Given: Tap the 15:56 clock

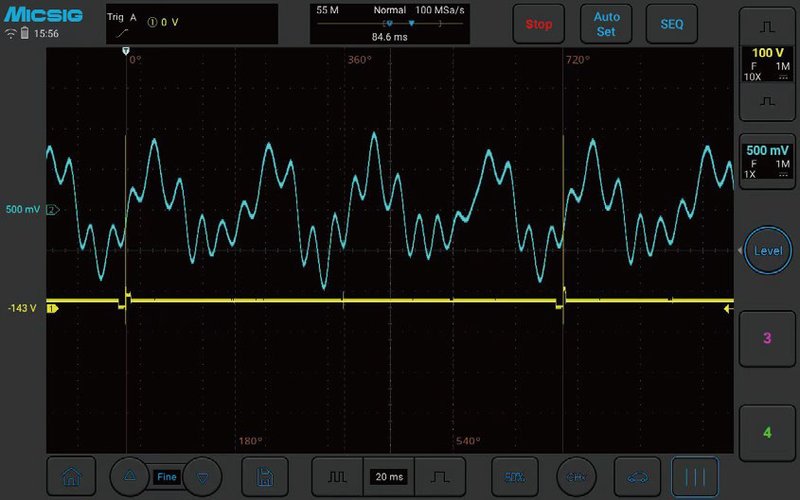Looking at the screenshot, I should point(46,34).
